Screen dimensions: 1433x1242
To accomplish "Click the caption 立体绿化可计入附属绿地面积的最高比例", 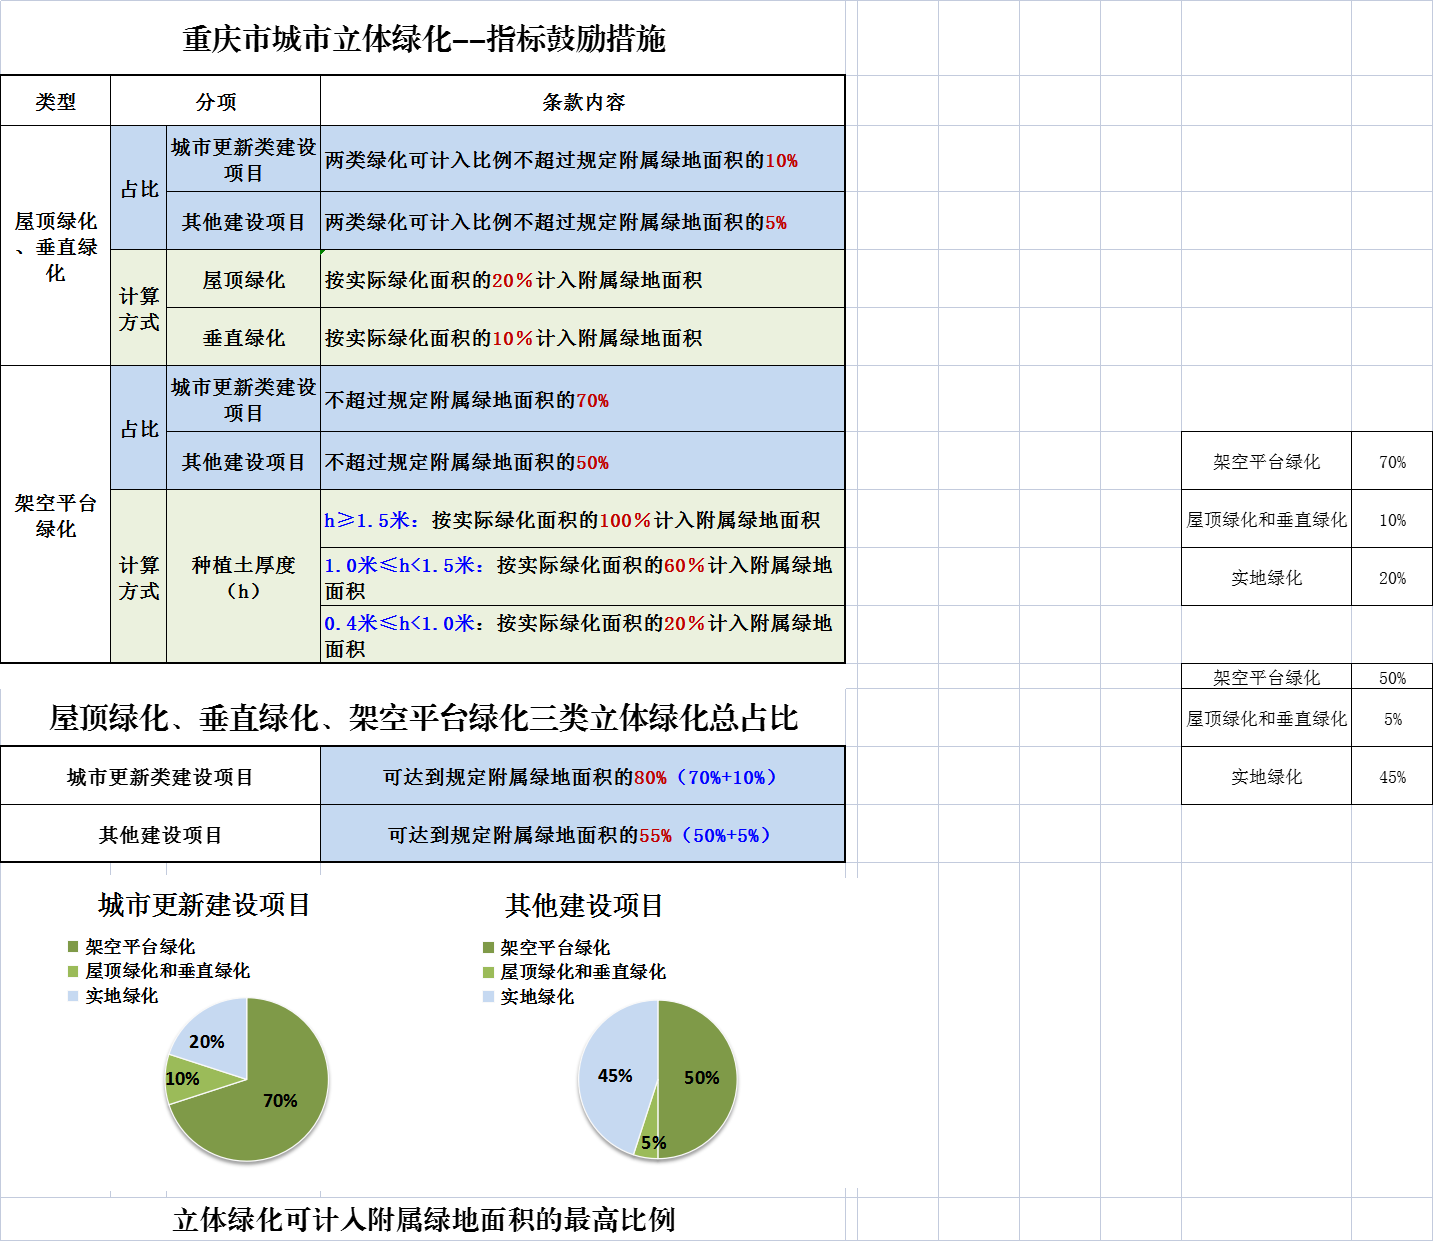I will point(423,1220).
